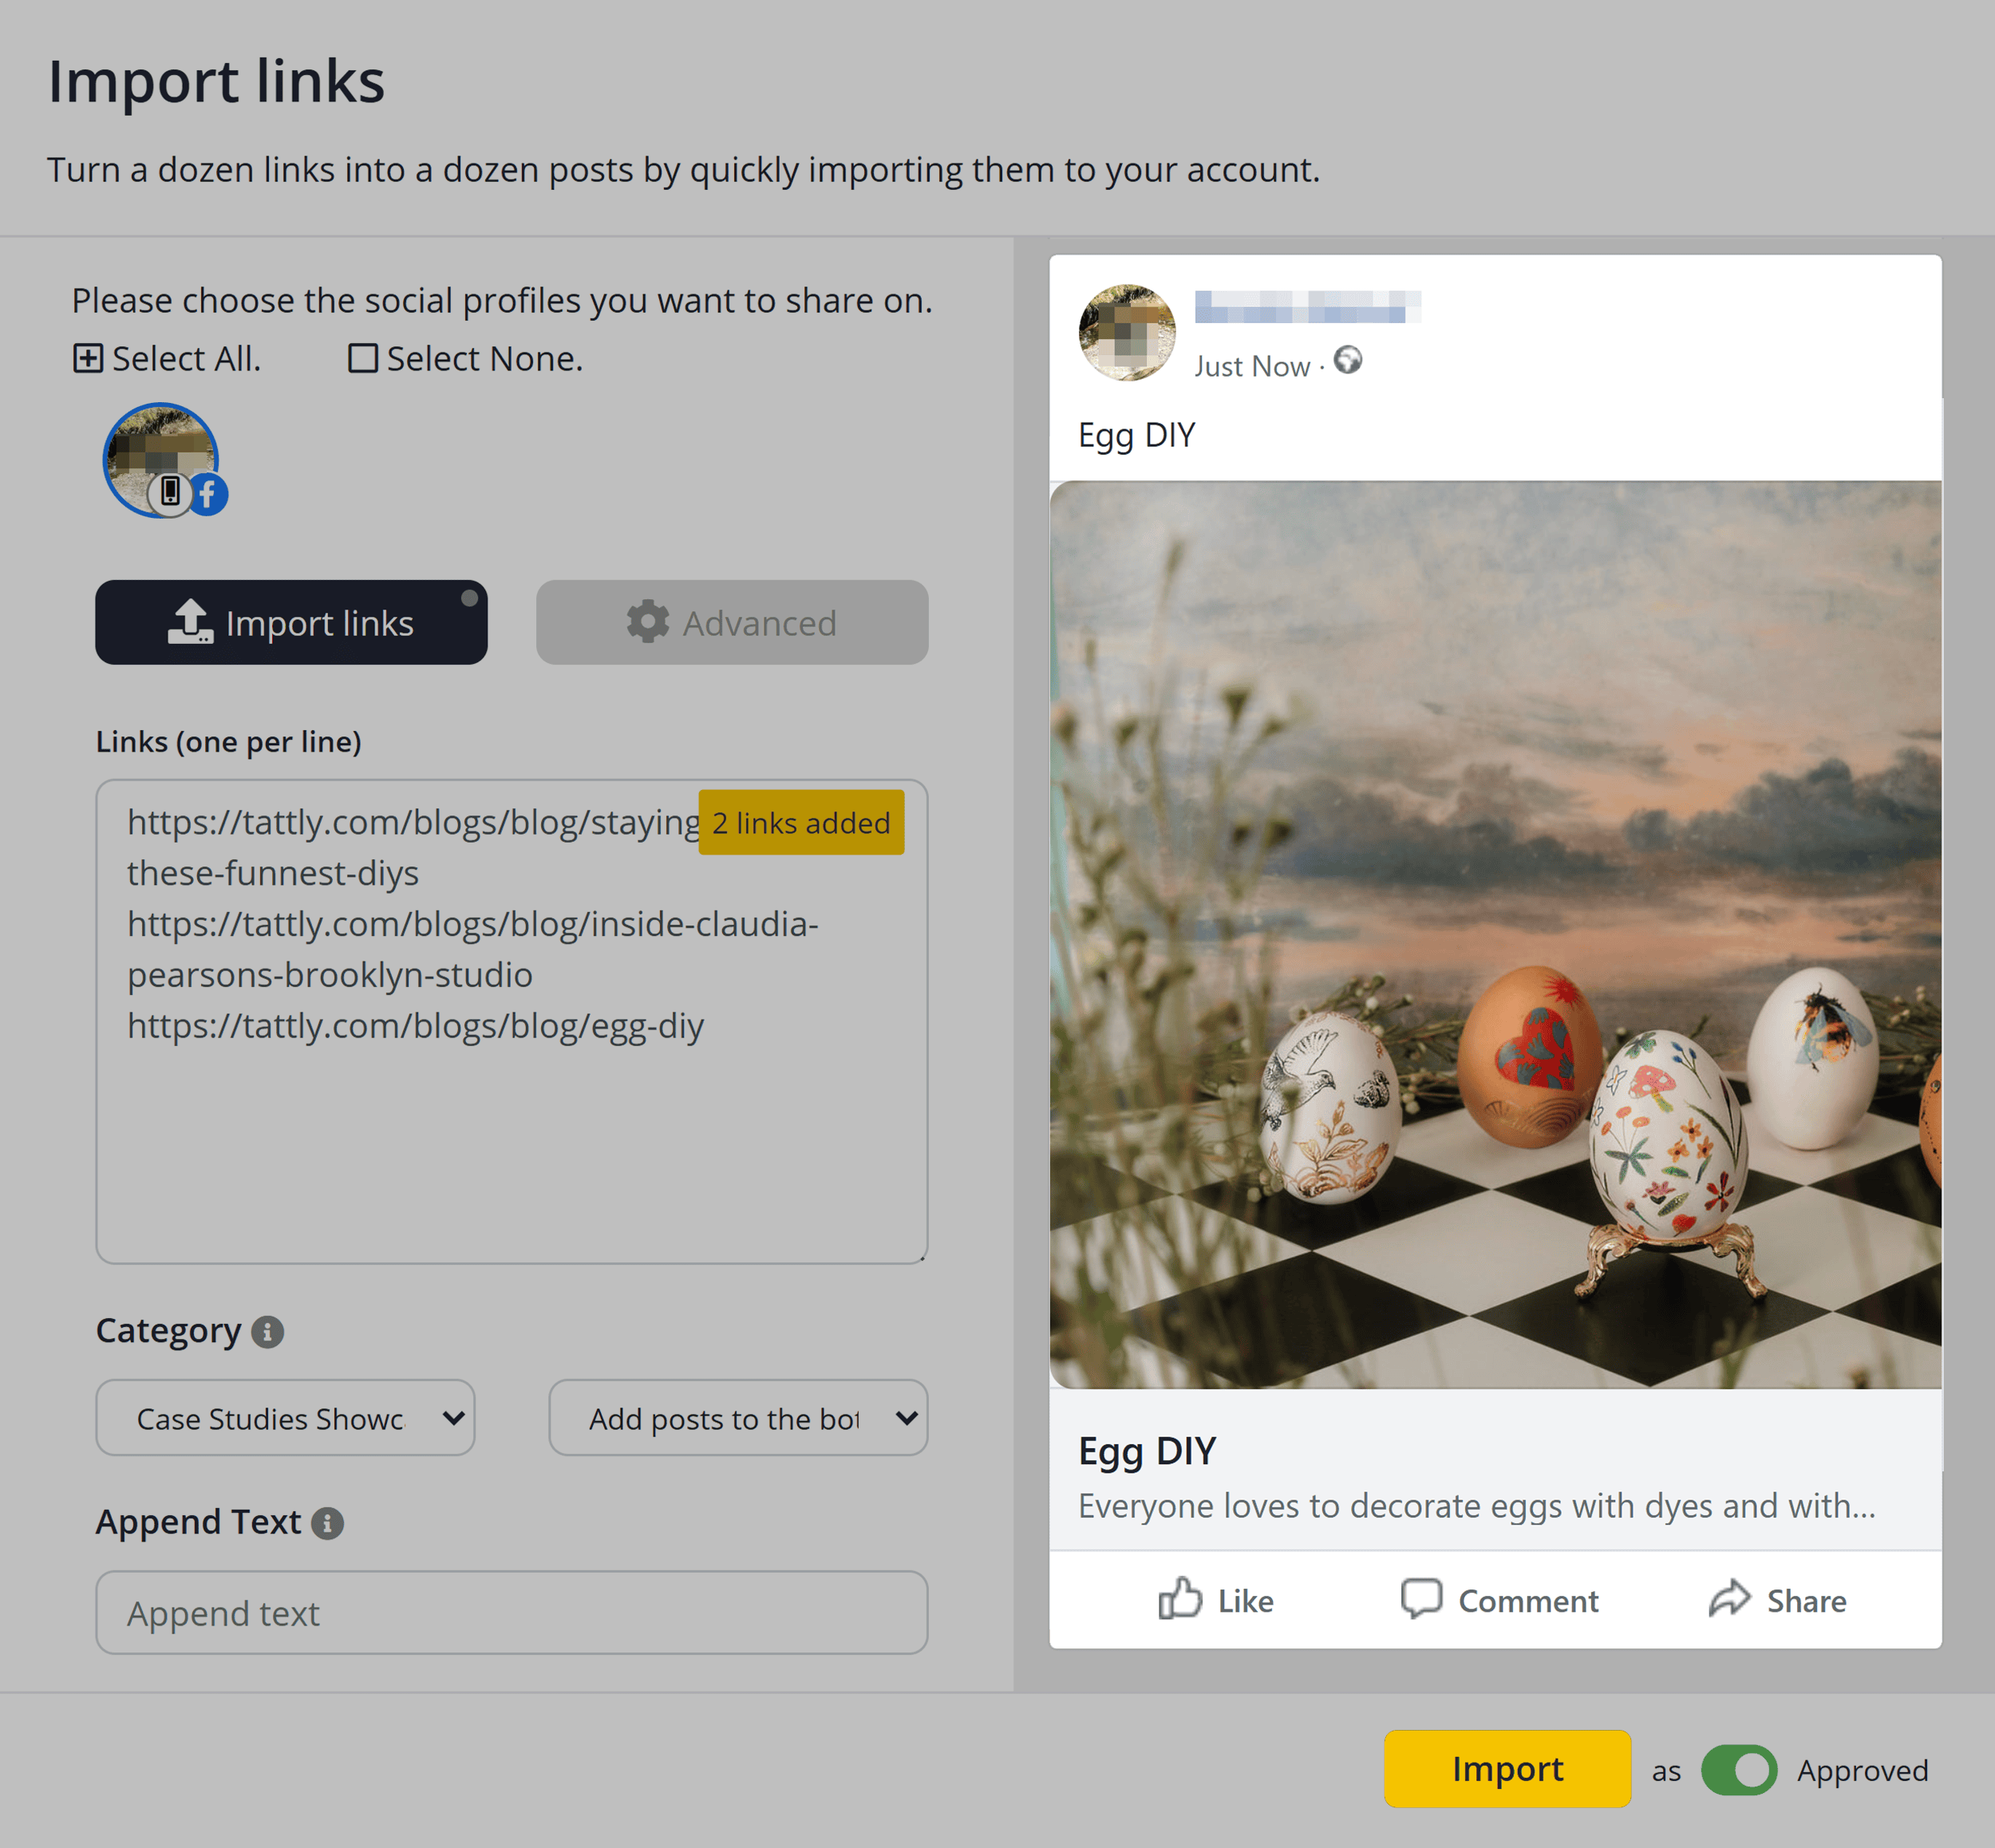
Task: Click the Facebook badge on the profile avatar
Action: click(x=208, y=494)
